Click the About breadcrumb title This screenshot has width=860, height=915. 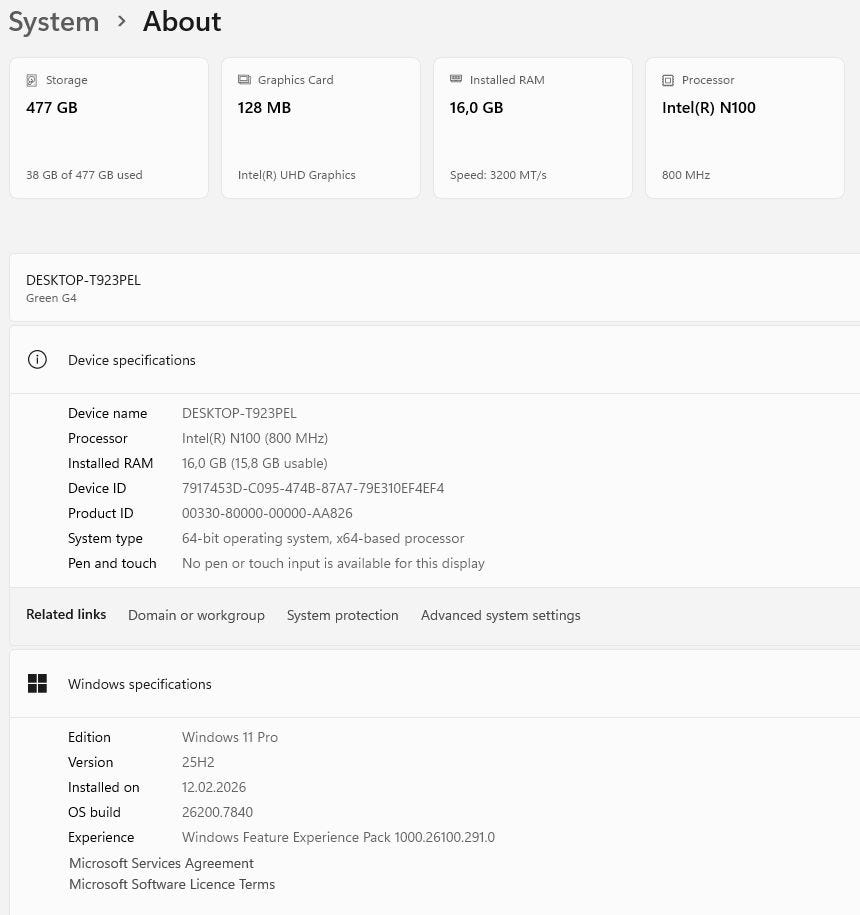click(x=182, y=22)
